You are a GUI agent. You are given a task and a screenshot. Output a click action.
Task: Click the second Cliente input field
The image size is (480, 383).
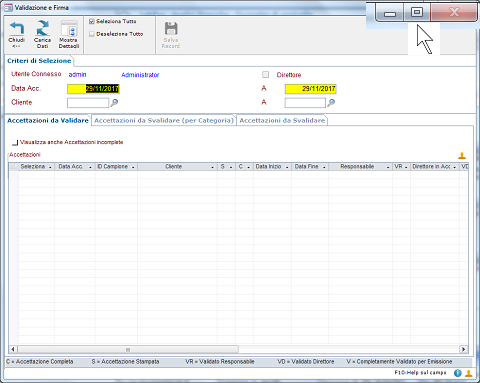click(305, 103)
